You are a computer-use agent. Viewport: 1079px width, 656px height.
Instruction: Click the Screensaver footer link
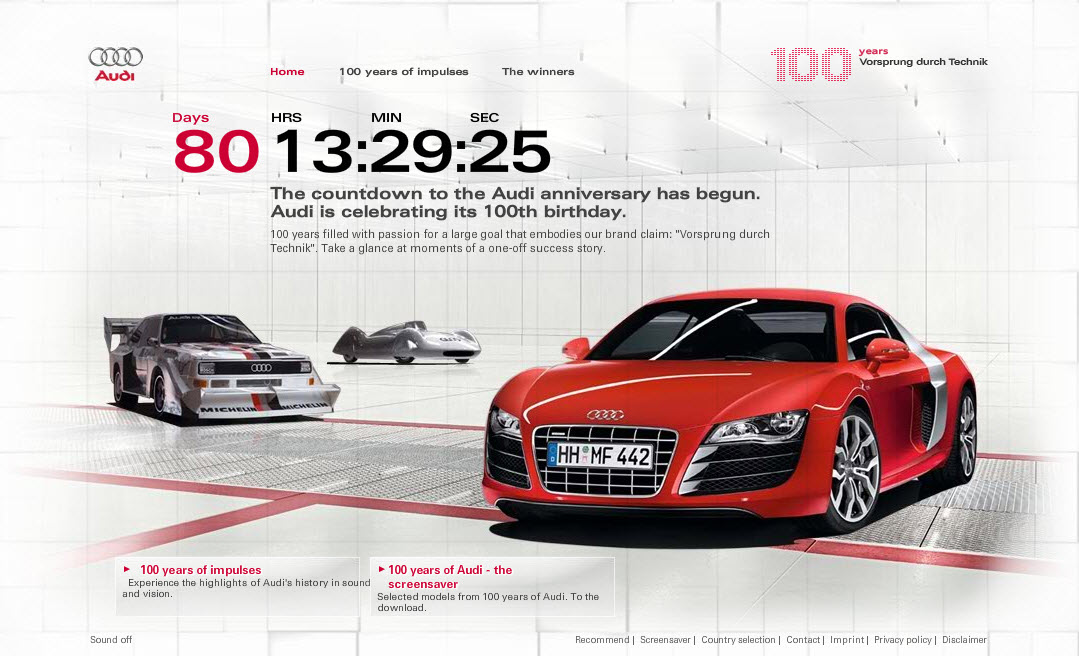click(665, 639)
